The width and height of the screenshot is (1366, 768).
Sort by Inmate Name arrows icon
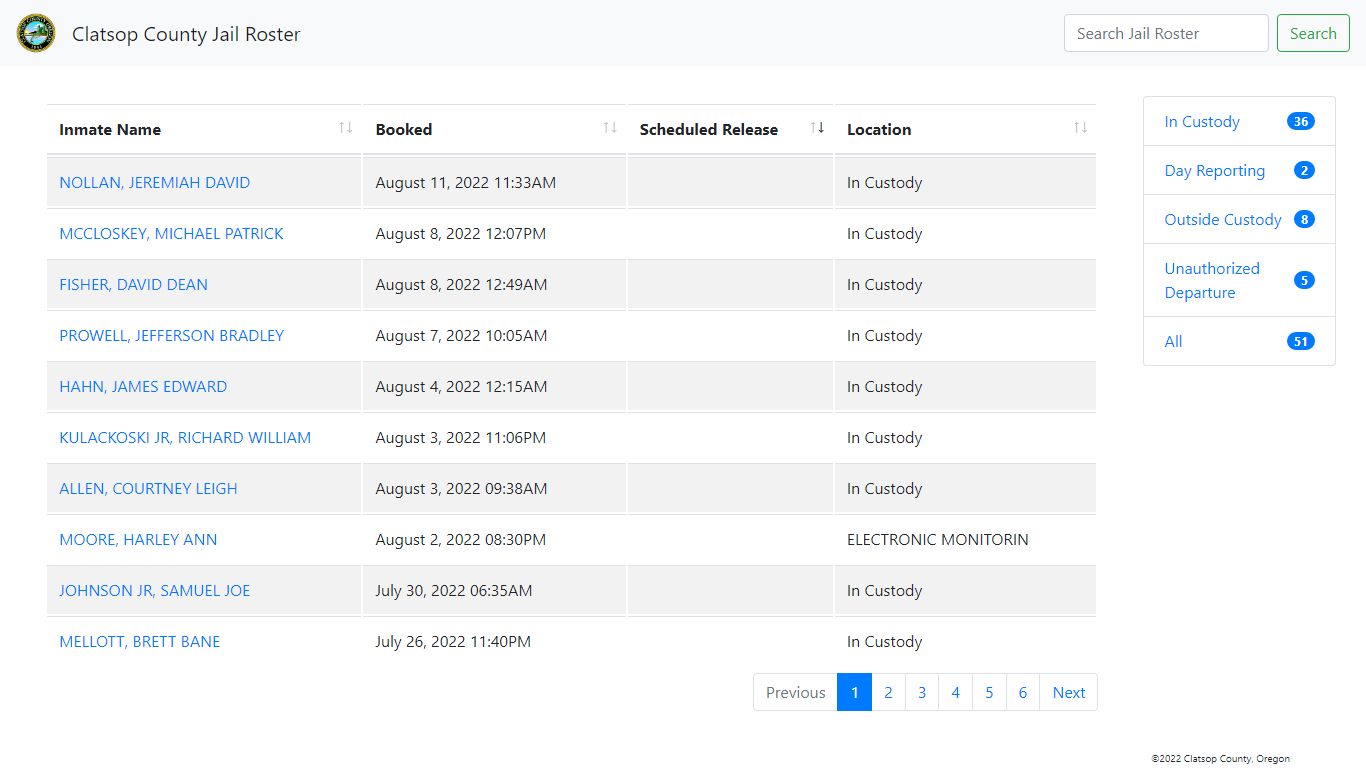pyautogui.click(x=345, y=128)
